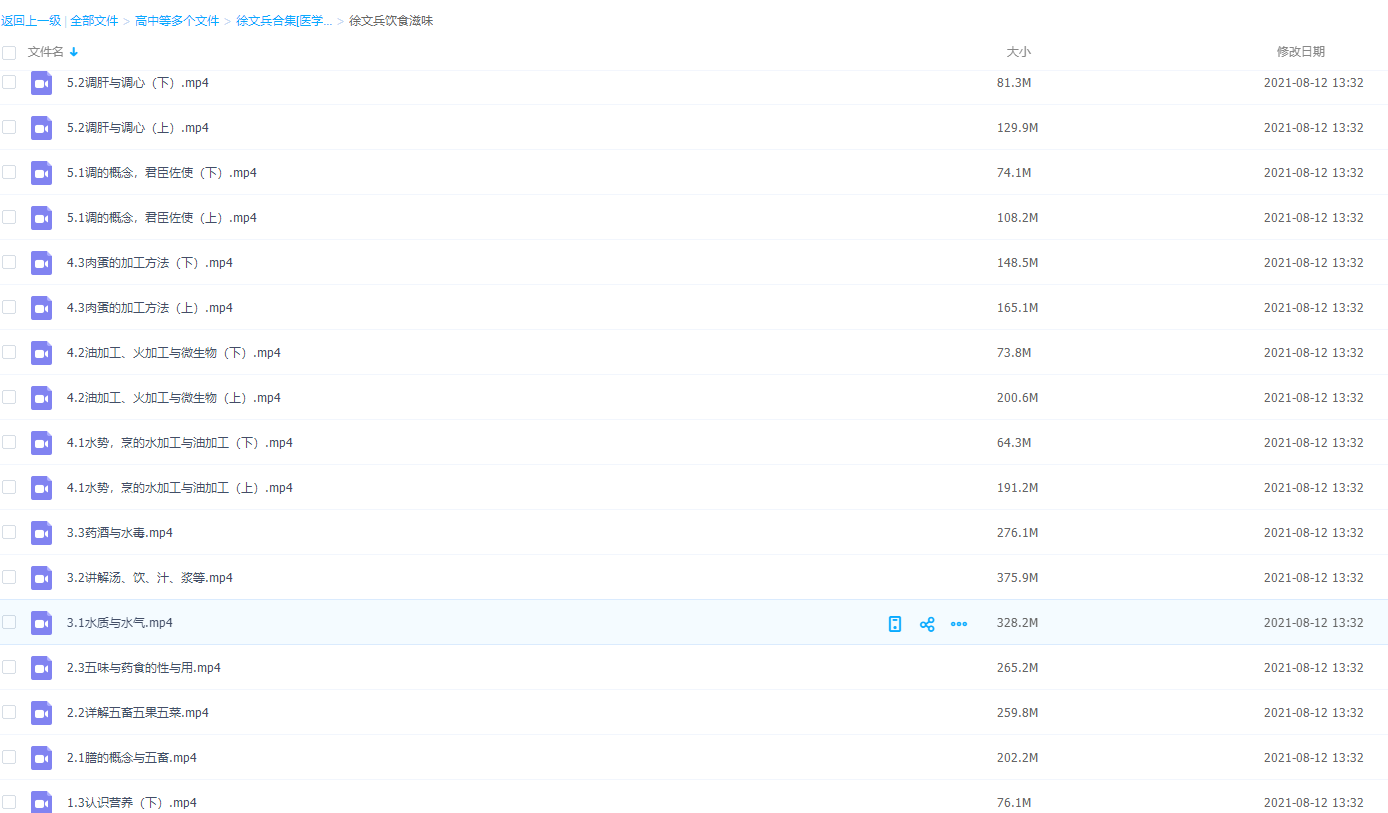Go to 全部文件 in the breadcrumb
The width and height of the screenshot is (1388, 813).
point(94,21)
